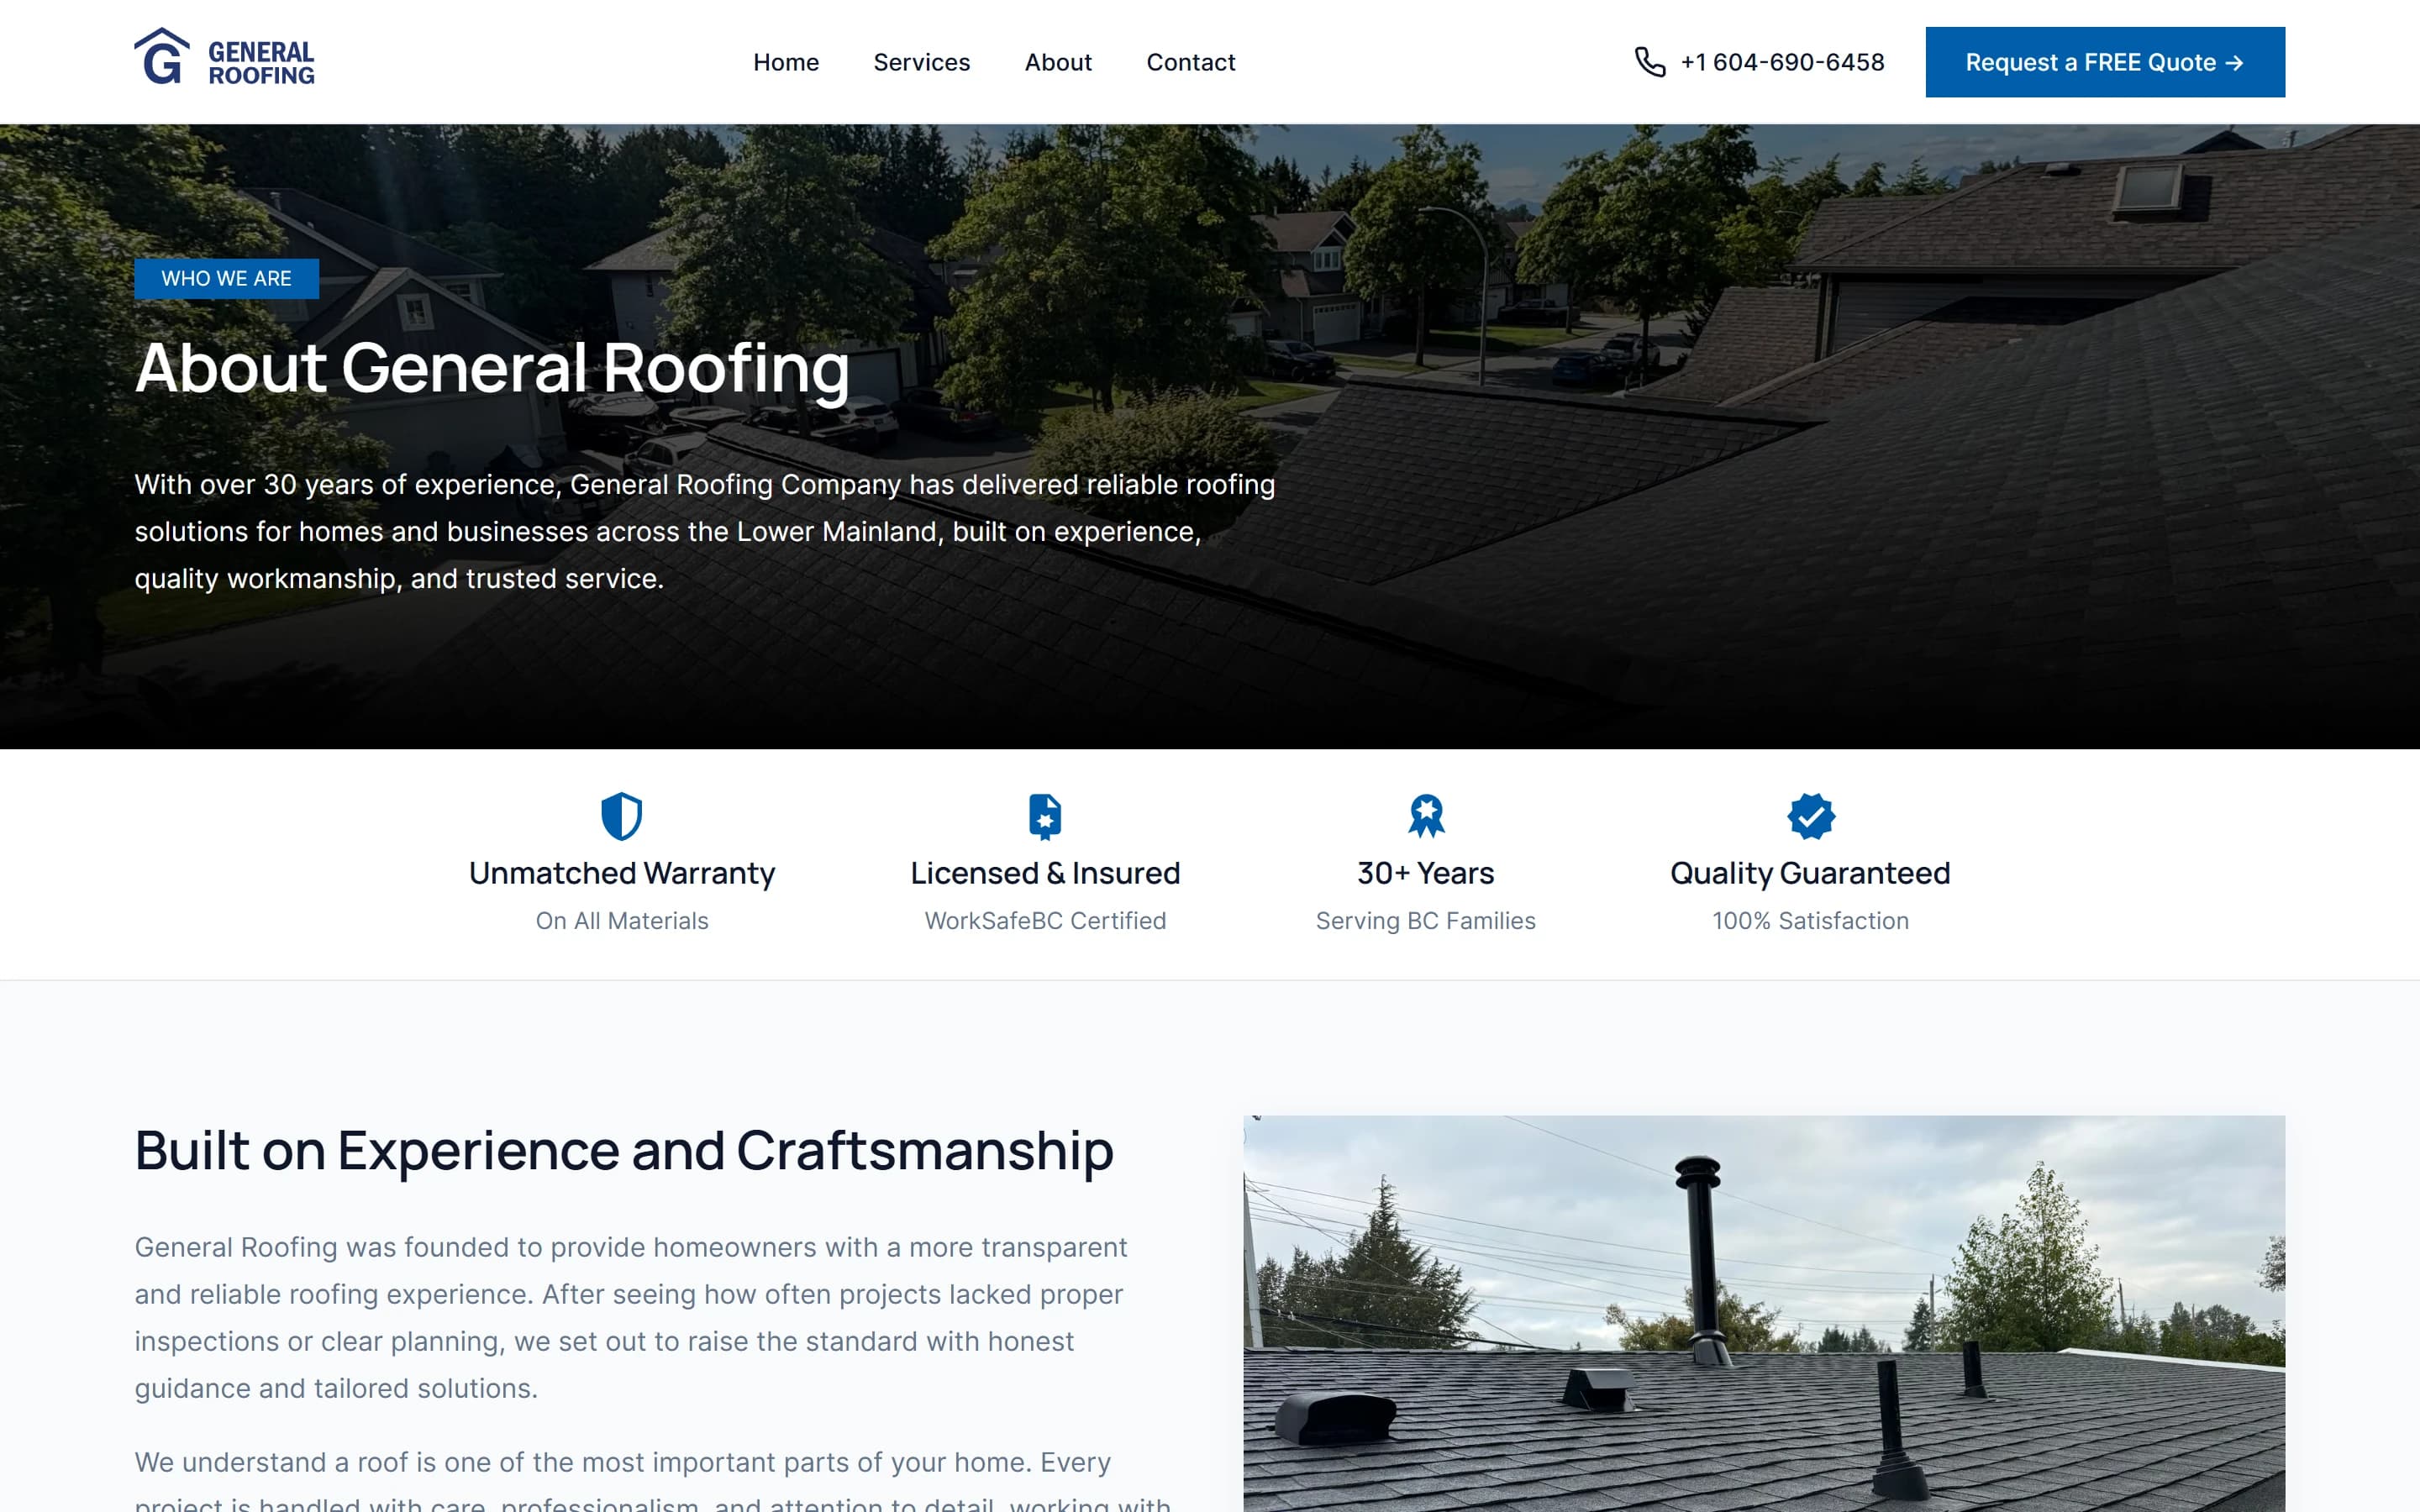2420x1512 pixels.
Task: Click the hero text With over 30 years
Action: pyautogui.click(x=705, y=531)
